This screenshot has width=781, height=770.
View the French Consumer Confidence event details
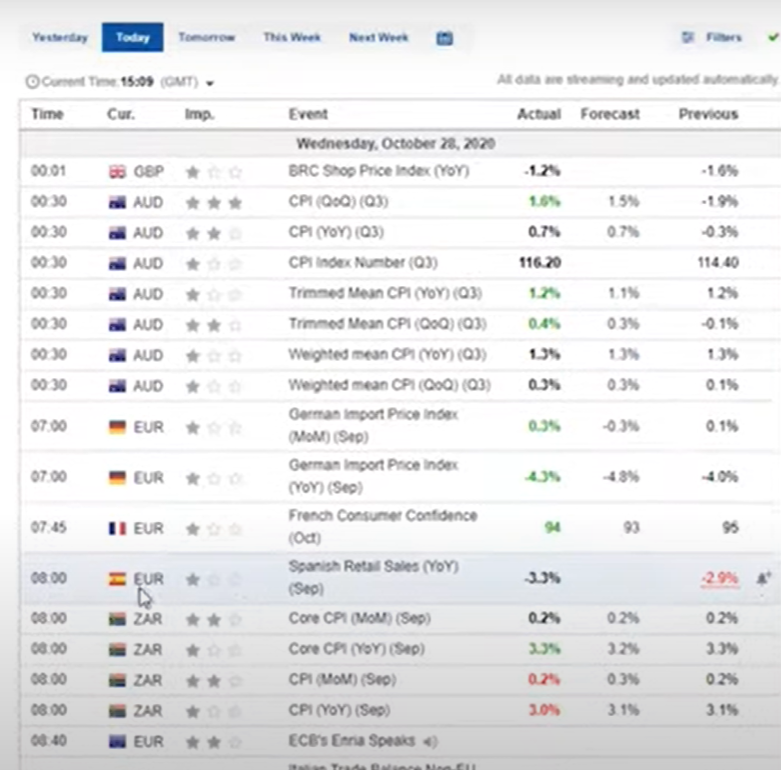382,527
